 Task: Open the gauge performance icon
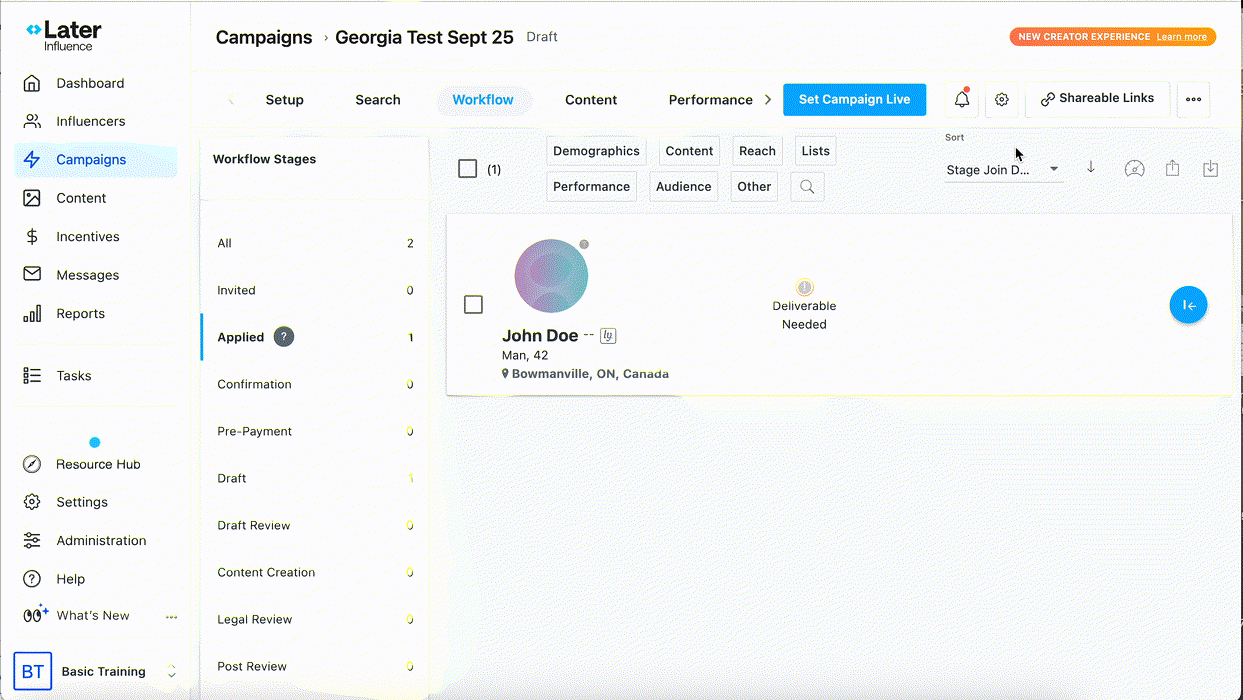pyautogui.click(x=1134, y=169)
